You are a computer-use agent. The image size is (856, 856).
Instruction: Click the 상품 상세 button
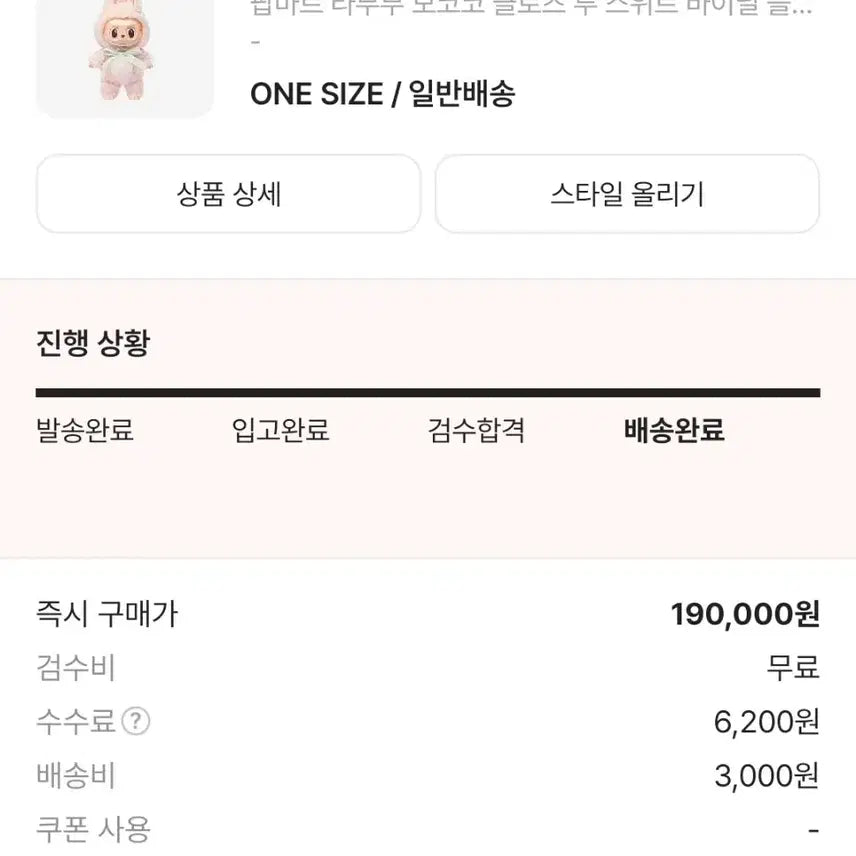[x=228, y=194]
